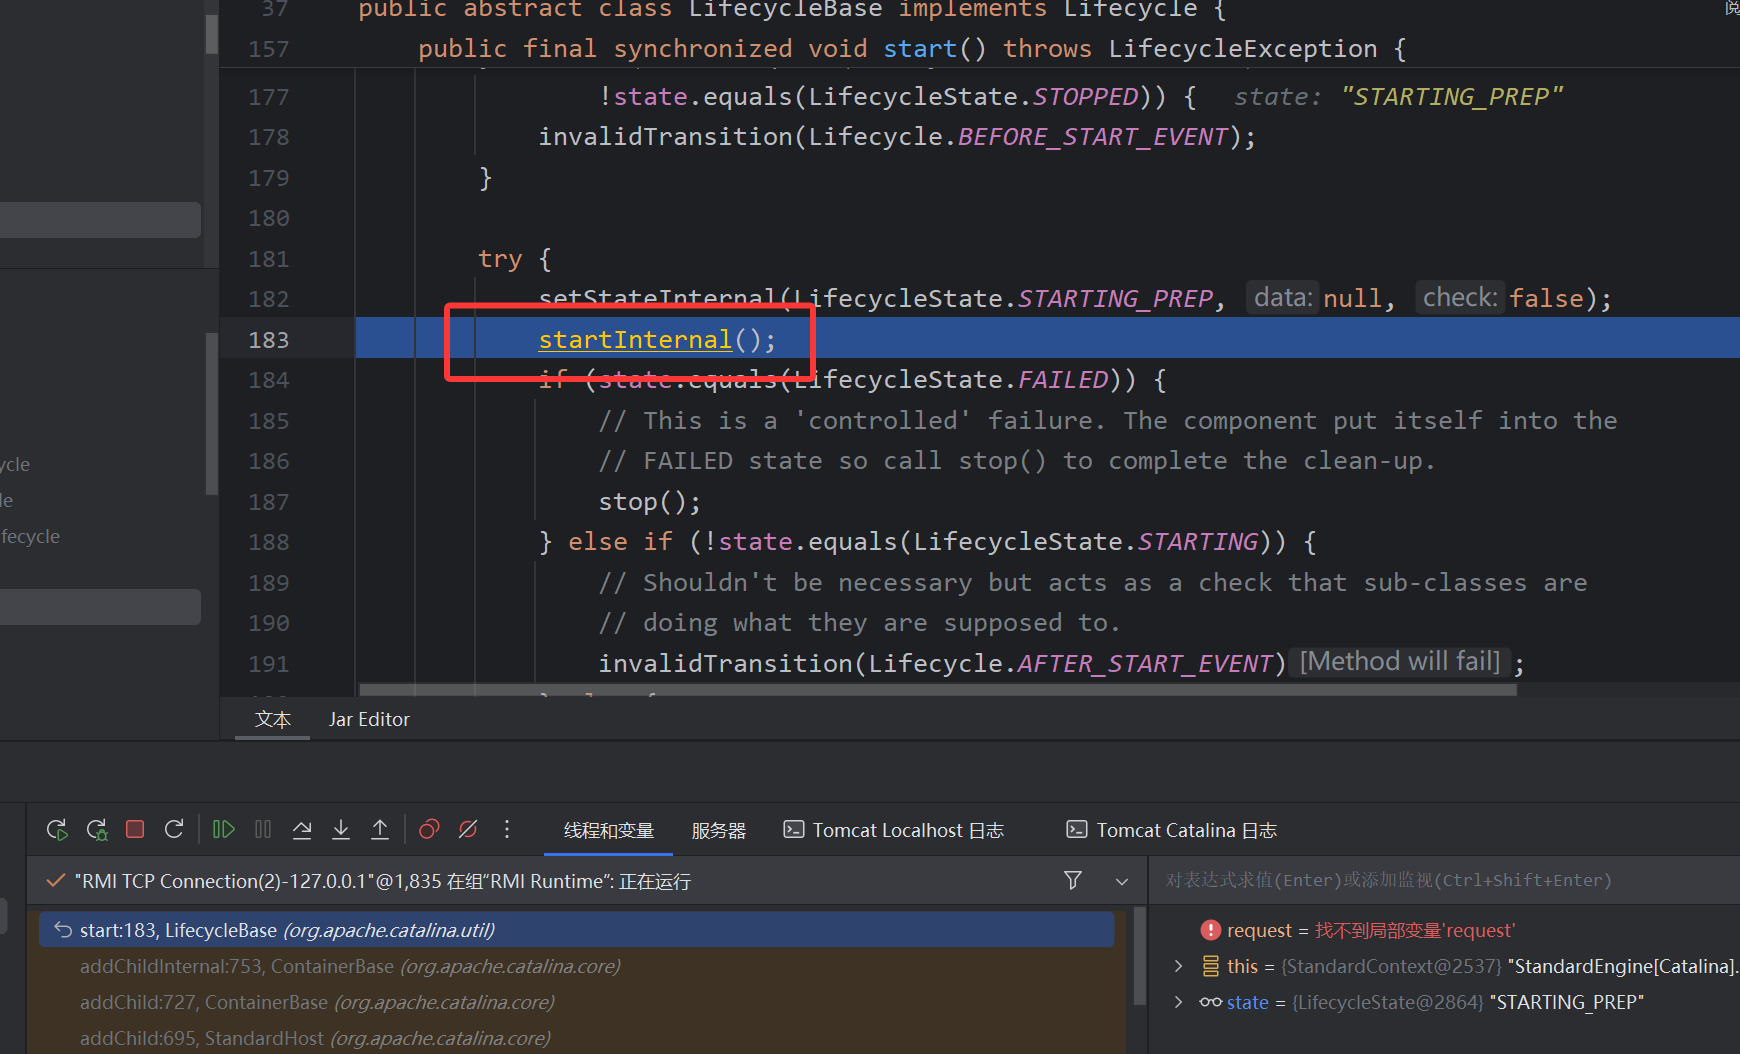Click the Step Into down-arrow icon
Viewport: 1740px width, 1054px height.
pyautogui.click(x=341, y=829)
